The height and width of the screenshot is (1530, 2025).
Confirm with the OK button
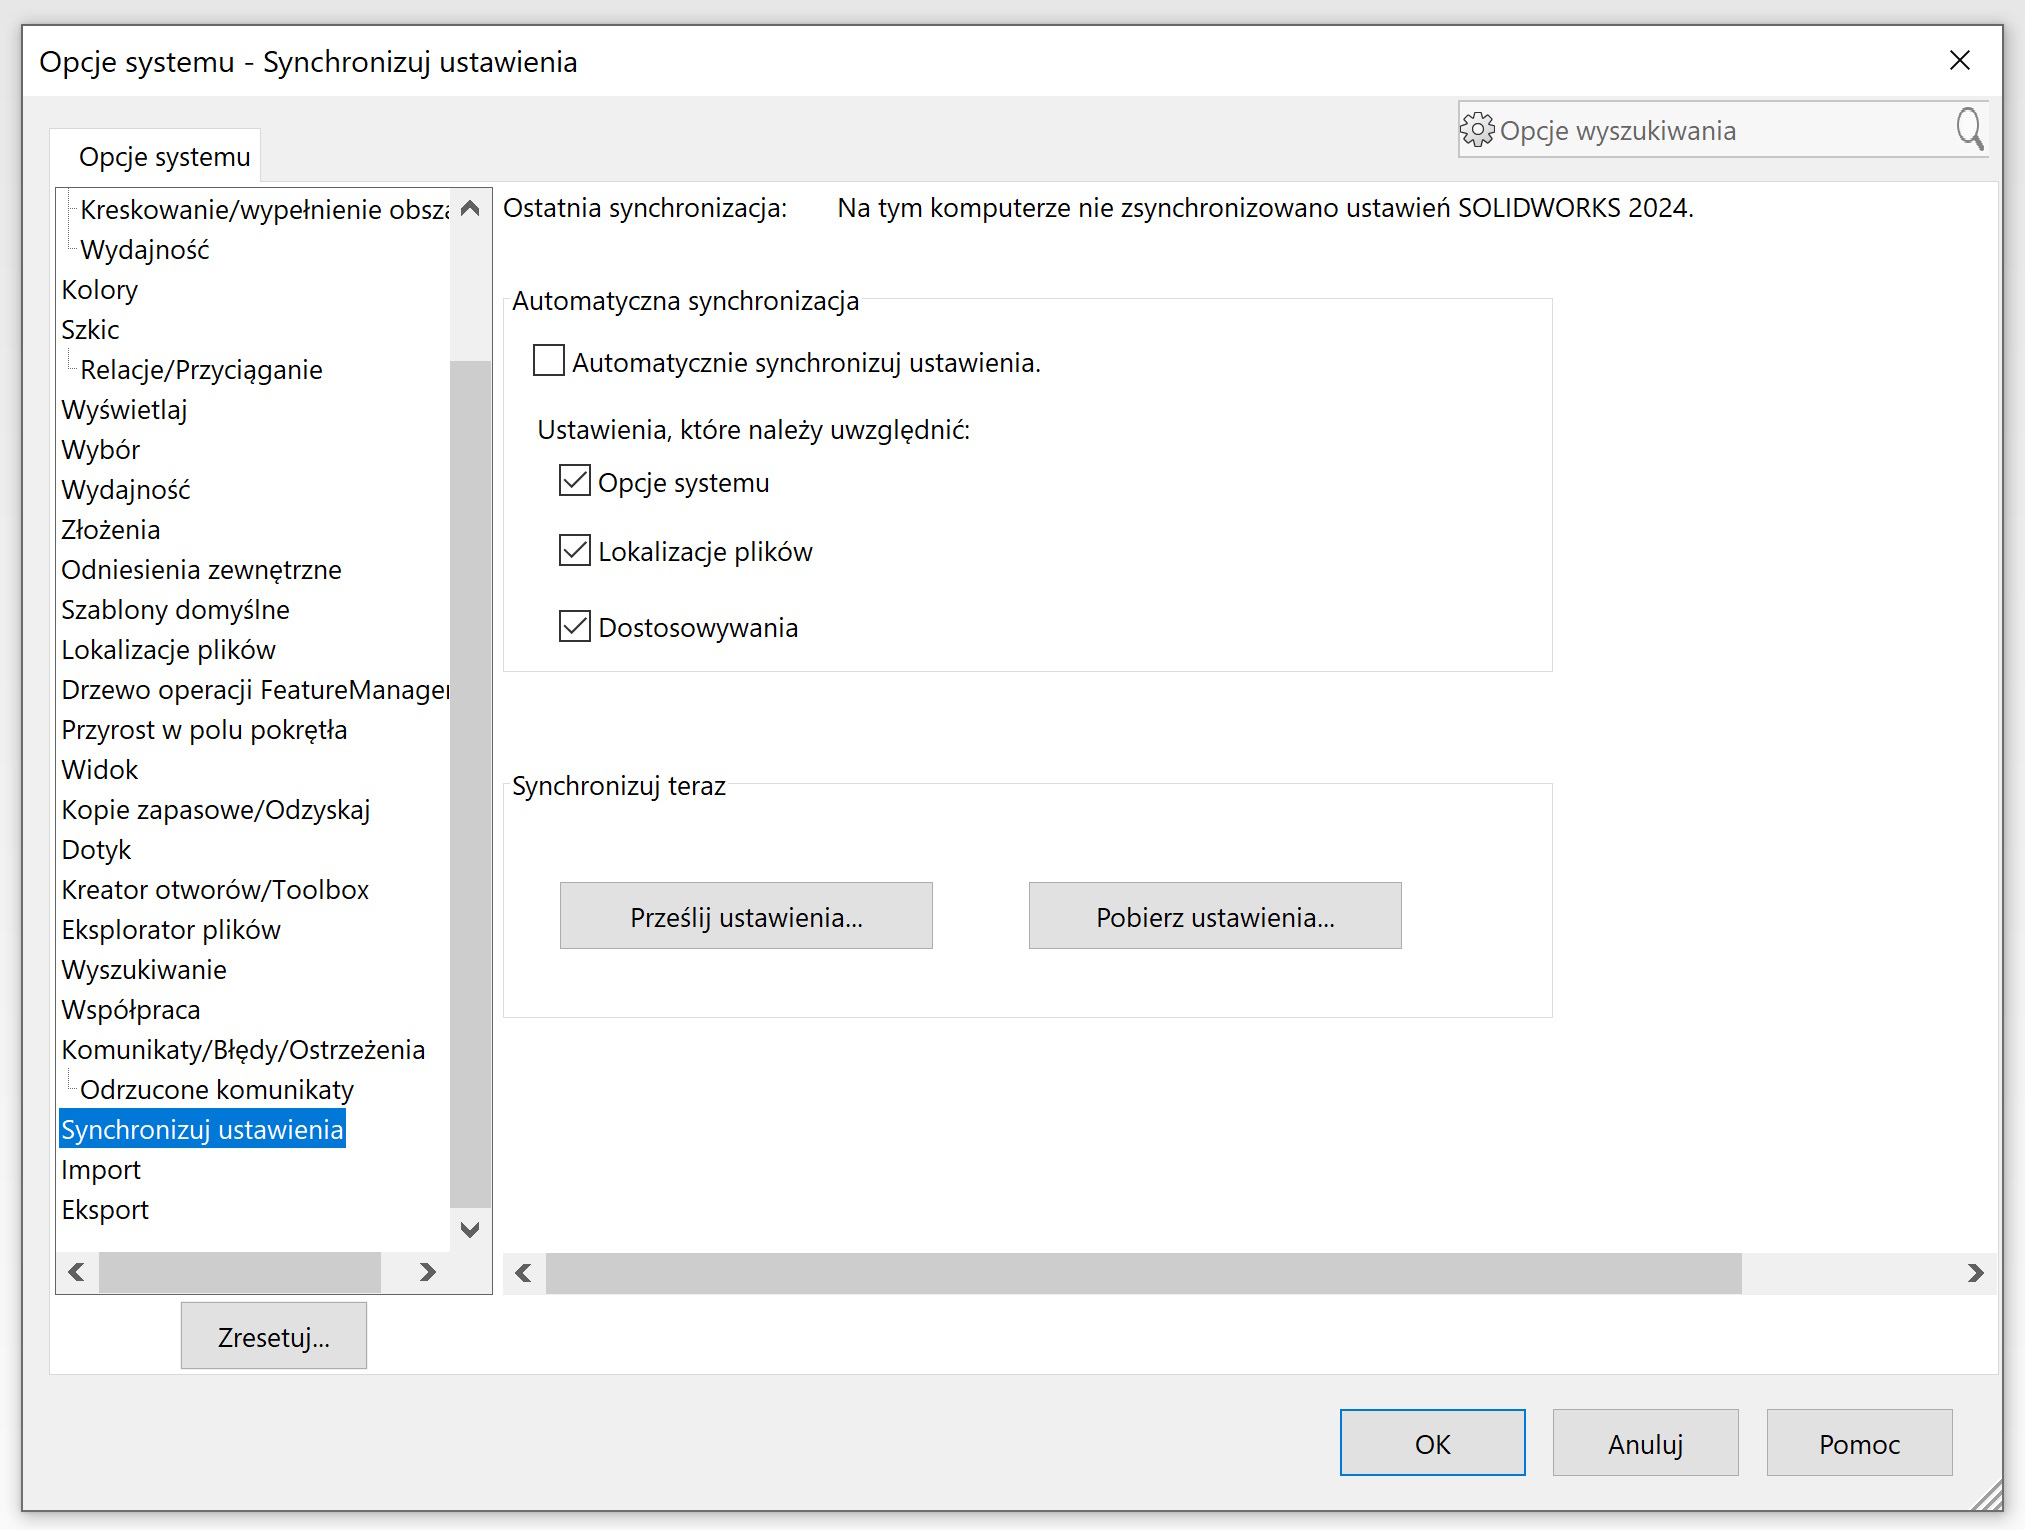pyautogui.click(x=1432, y=1443)
